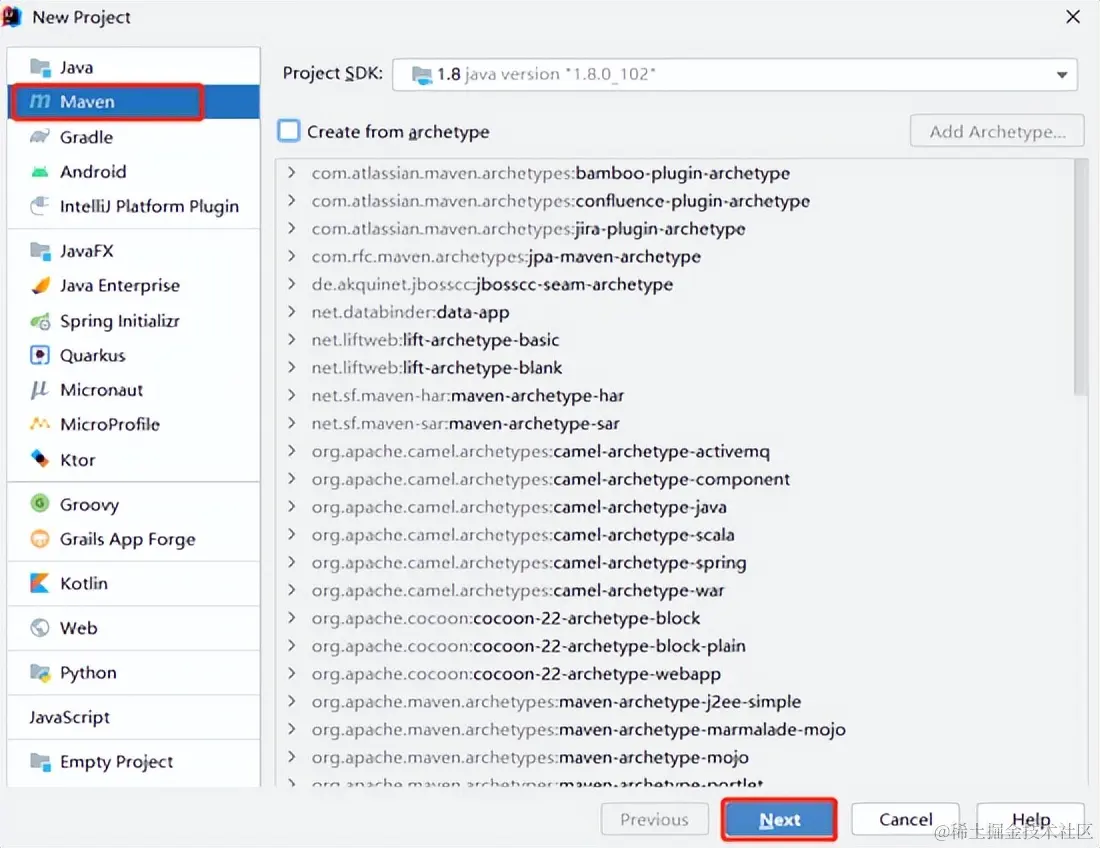The image size is (1100, 848).
Task: Click the Cancel button
Action: [x=905, y=819]
